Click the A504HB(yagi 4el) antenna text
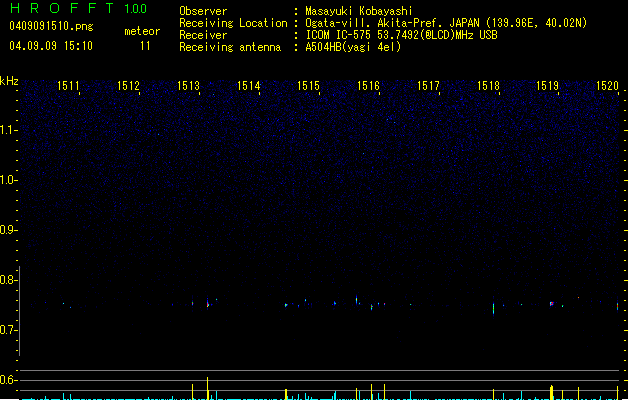 (x=353, y=47)
